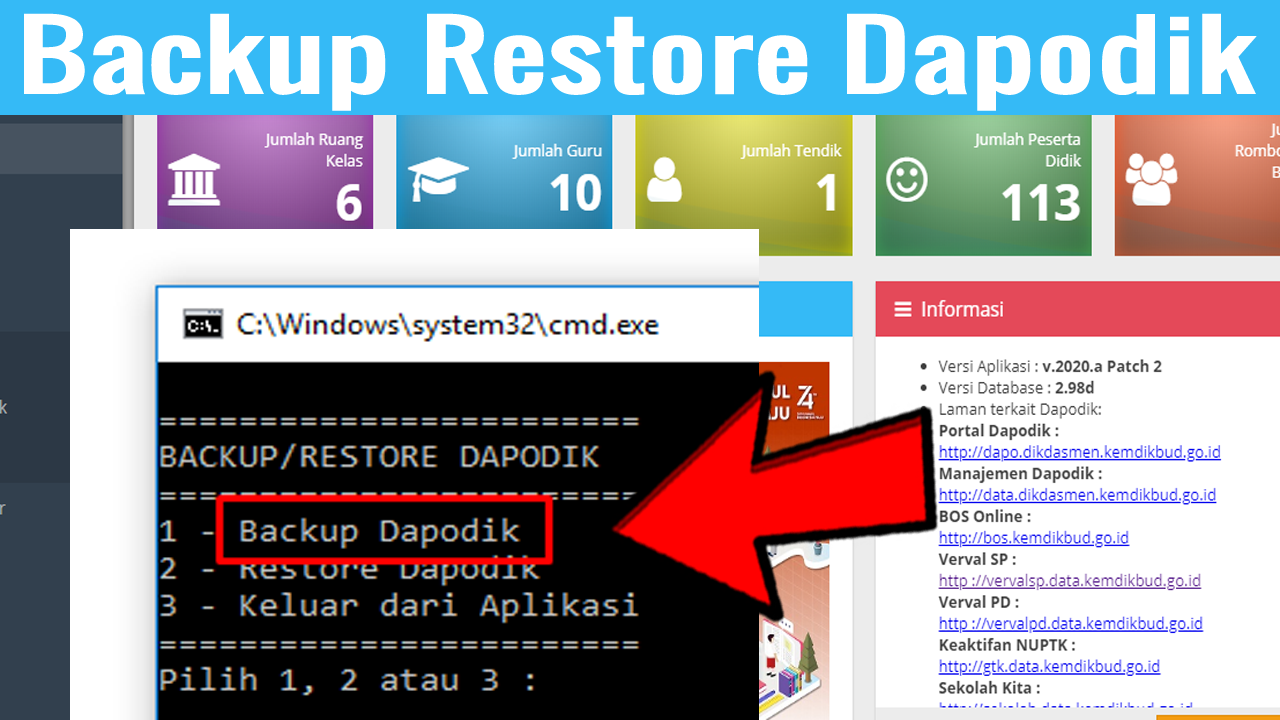Image resolution: width=1280 pixels, height=720 pixels.
Task: Open the bos.kemdikbud.go.id link
Action: point(1034,538)
